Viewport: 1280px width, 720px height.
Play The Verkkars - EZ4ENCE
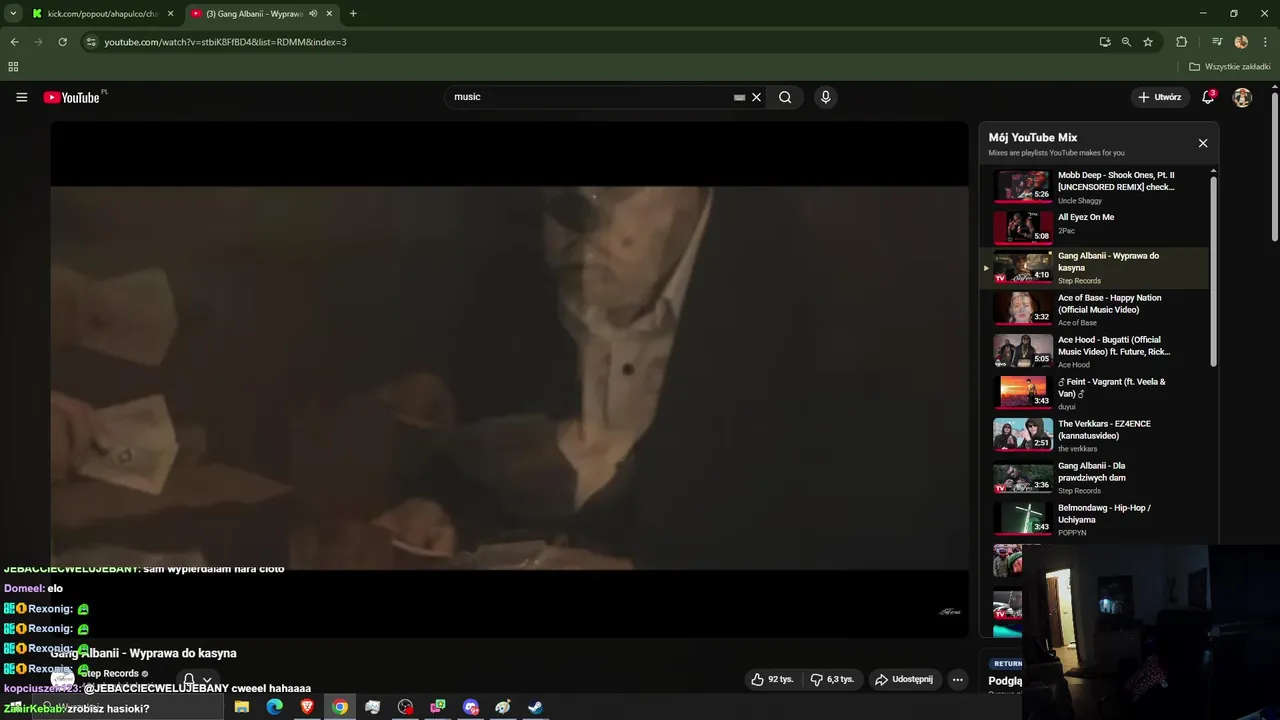tap(1095, 435)
